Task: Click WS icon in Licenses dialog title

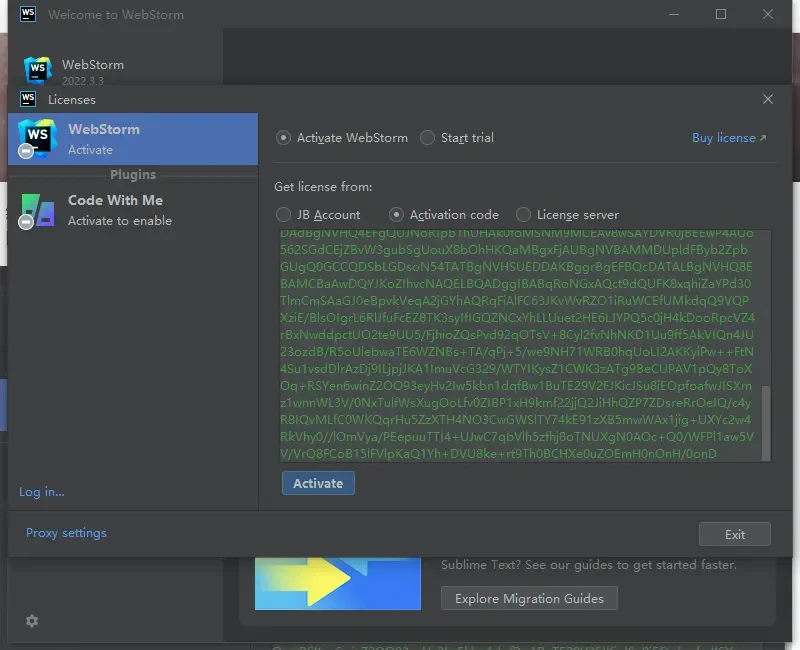Action: [28, 99]
